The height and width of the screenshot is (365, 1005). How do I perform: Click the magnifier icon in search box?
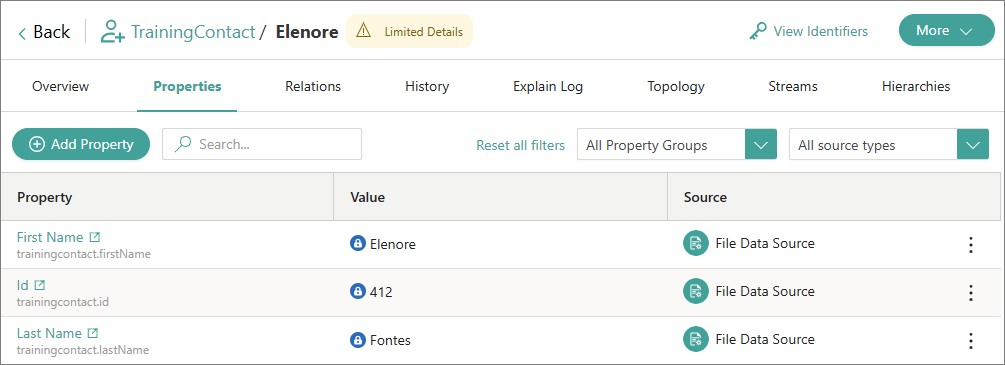[183, 144]
